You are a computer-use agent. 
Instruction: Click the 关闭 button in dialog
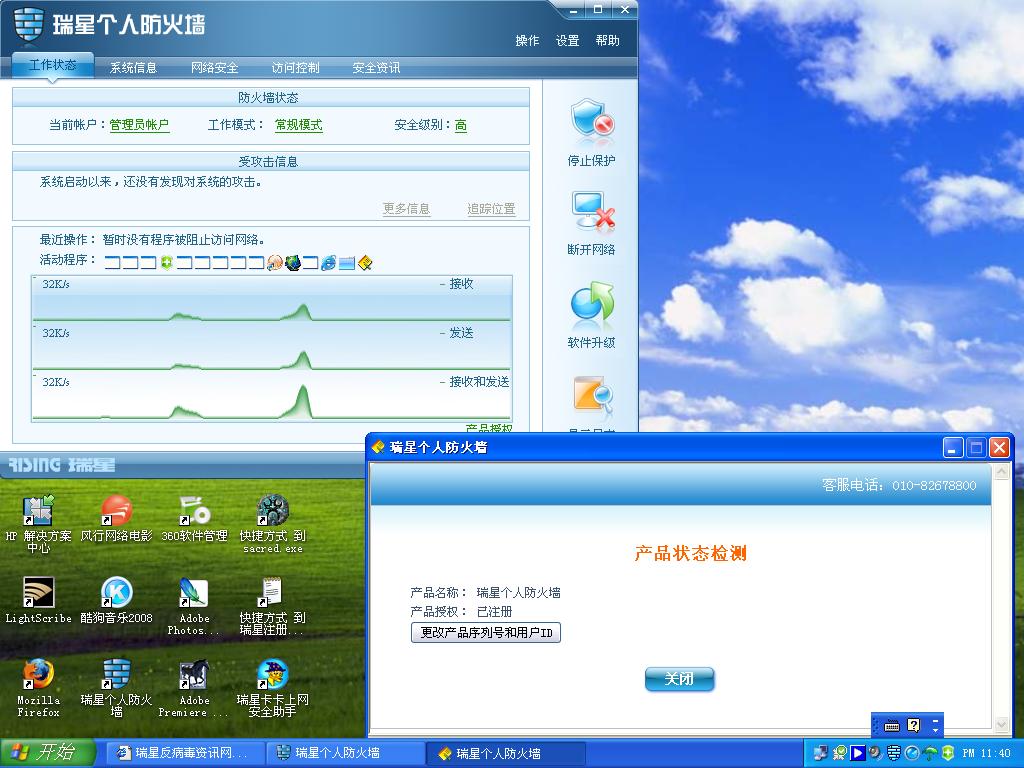(x=679, y=679)
